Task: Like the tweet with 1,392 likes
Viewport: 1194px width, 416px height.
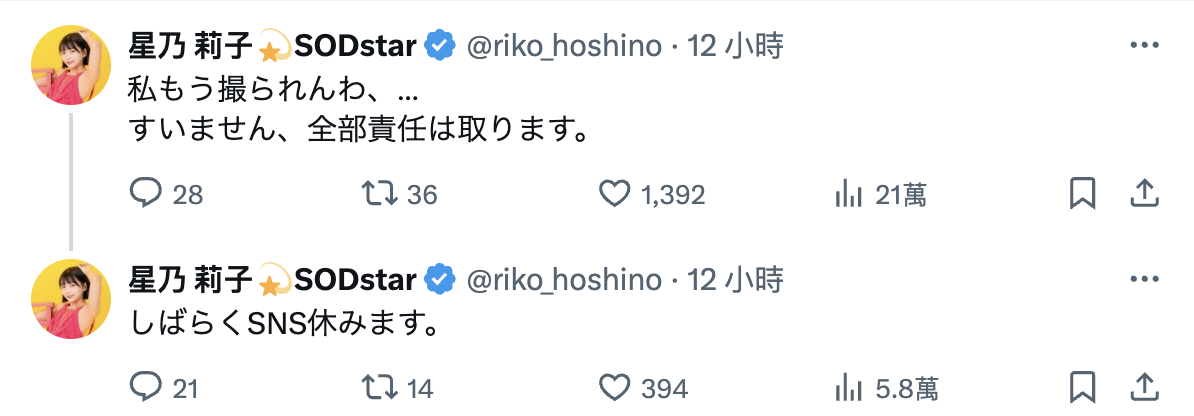Action: click(x=615, y=194)
